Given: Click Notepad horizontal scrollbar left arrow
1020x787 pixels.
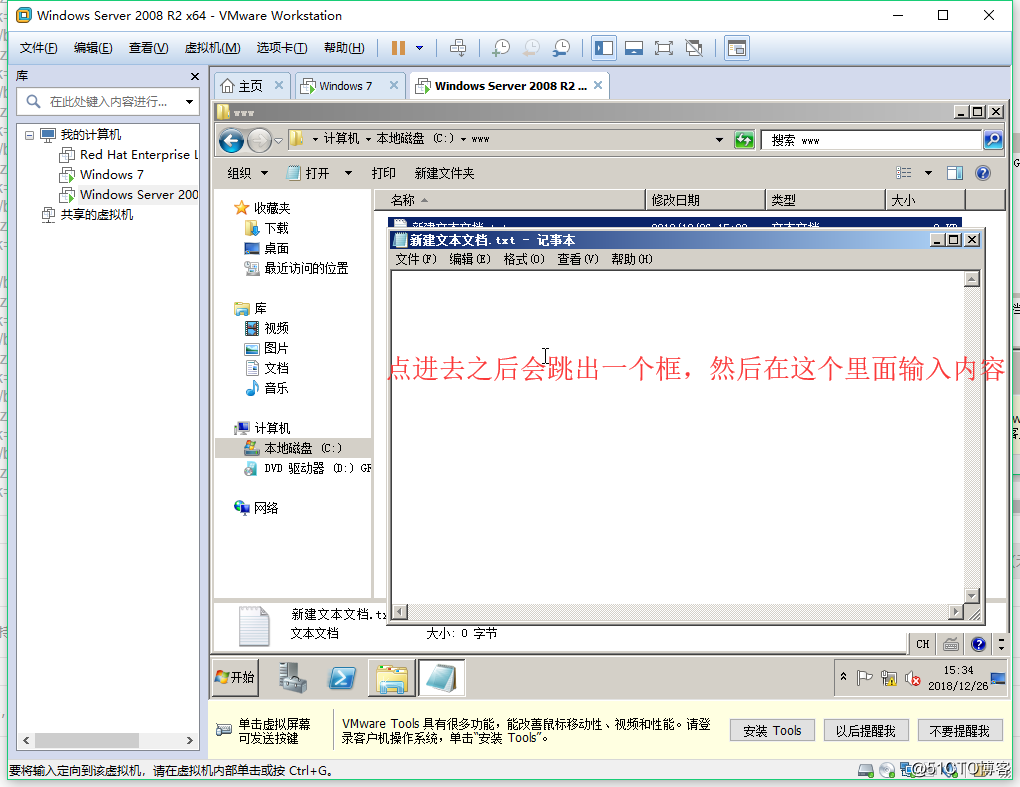Looking at the screenshot, I should (x=400, y=612).
